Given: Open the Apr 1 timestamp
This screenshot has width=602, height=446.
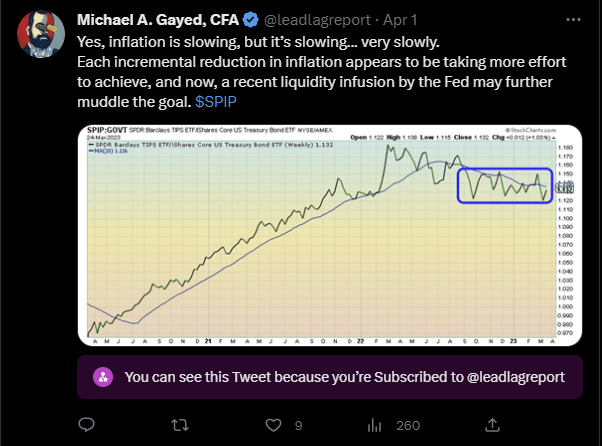Looking at the screenshot, I should tap(400, 20).
